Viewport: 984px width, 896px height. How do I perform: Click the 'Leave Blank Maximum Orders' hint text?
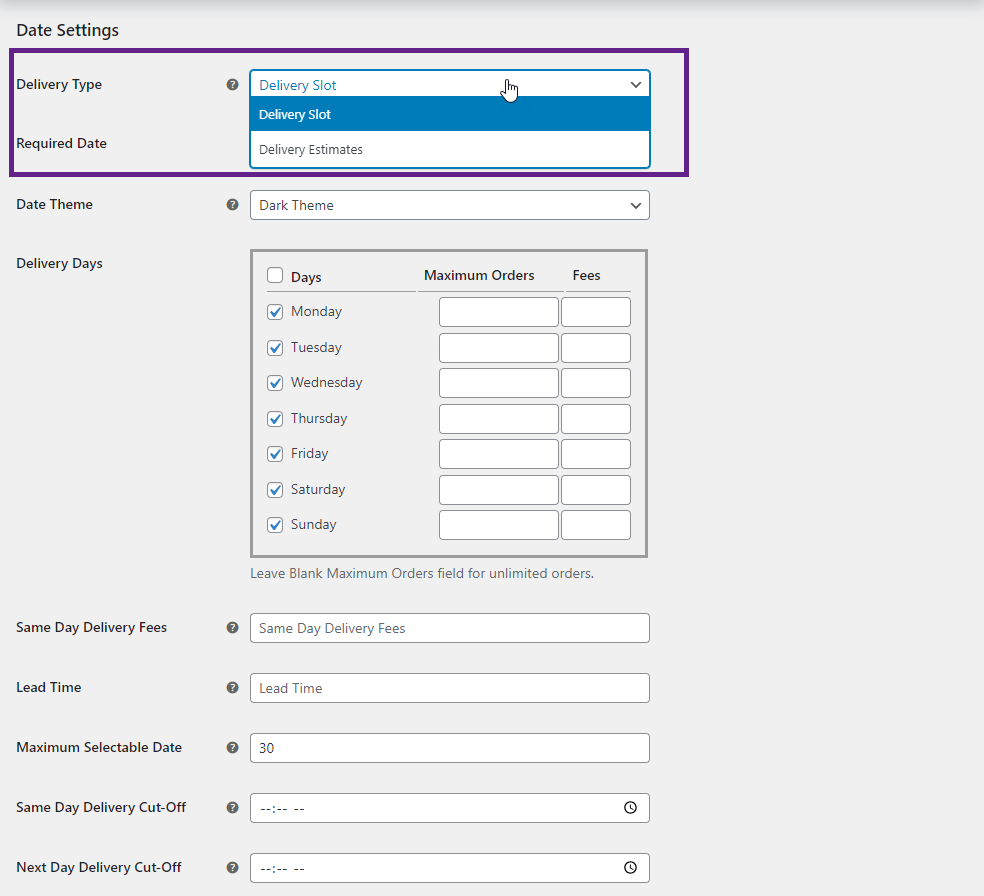(x=422, y=573)
